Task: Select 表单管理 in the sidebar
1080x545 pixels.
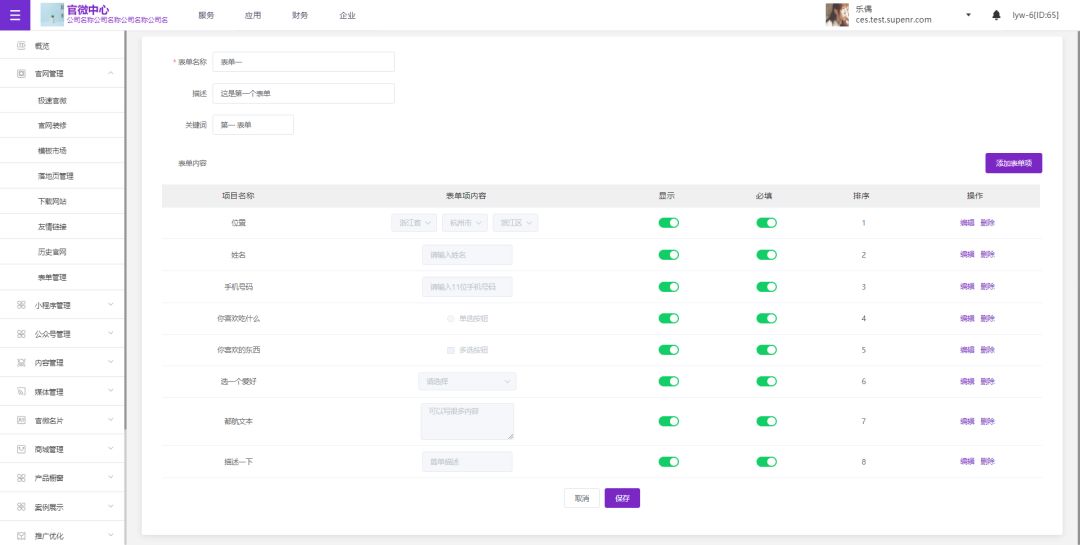Action: pyautogui.click(x=52, y=277)
